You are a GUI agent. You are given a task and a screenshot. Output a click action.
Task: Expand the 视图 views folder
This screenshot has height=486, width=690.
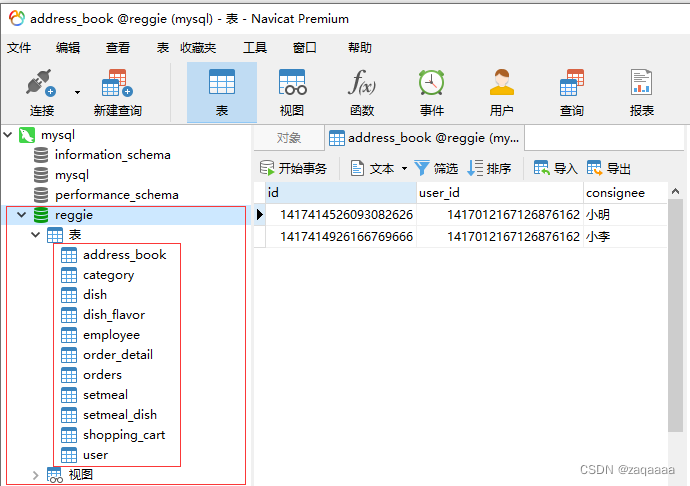[36, 475]
